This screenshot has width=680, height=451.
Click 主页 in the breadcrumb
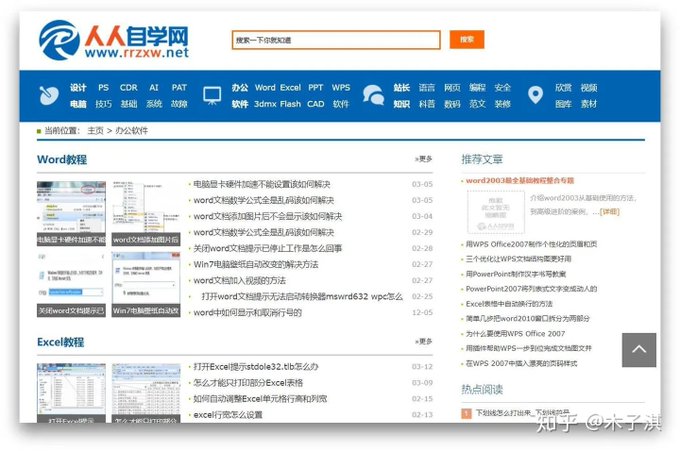[95, 131]
